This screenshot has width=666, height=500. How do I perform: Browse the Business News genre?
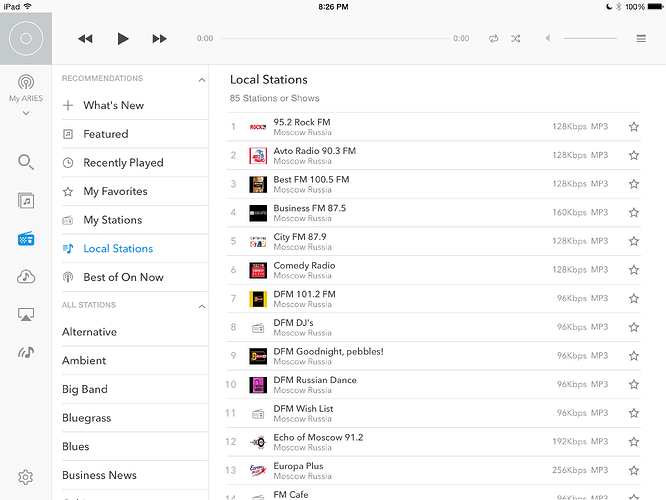(135, 475)
